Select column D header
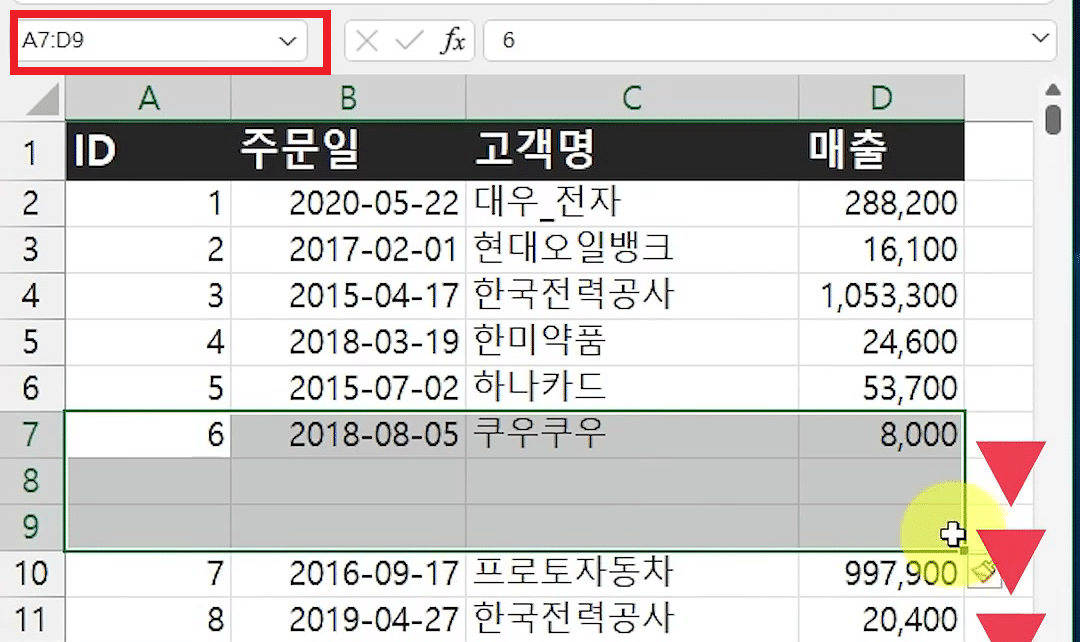The image size is (1080, 642). [882, 99]
